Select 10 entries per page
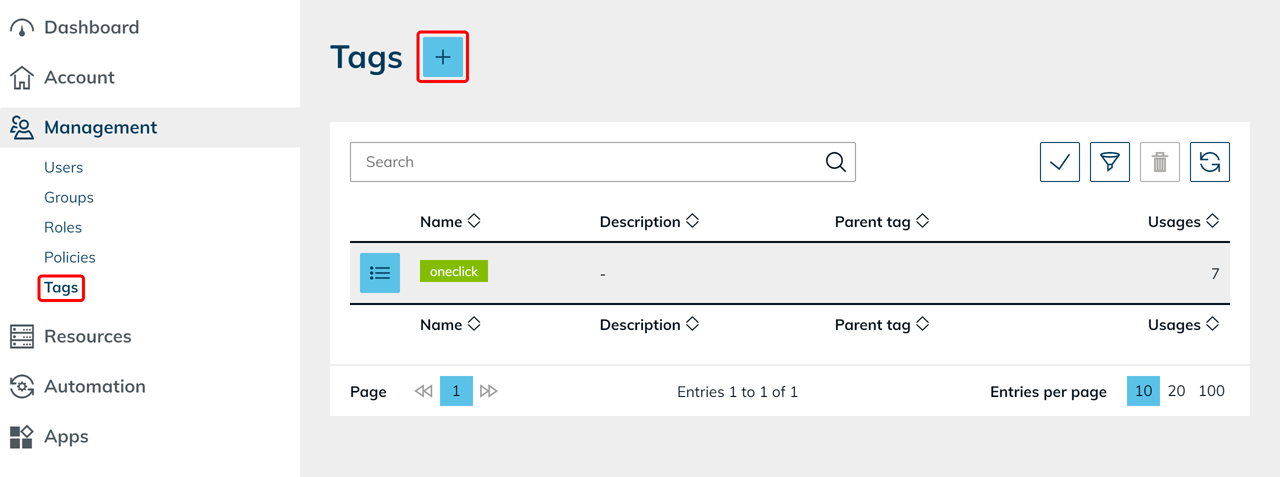Screen dimensions: 1280x477 point(1143,391)
